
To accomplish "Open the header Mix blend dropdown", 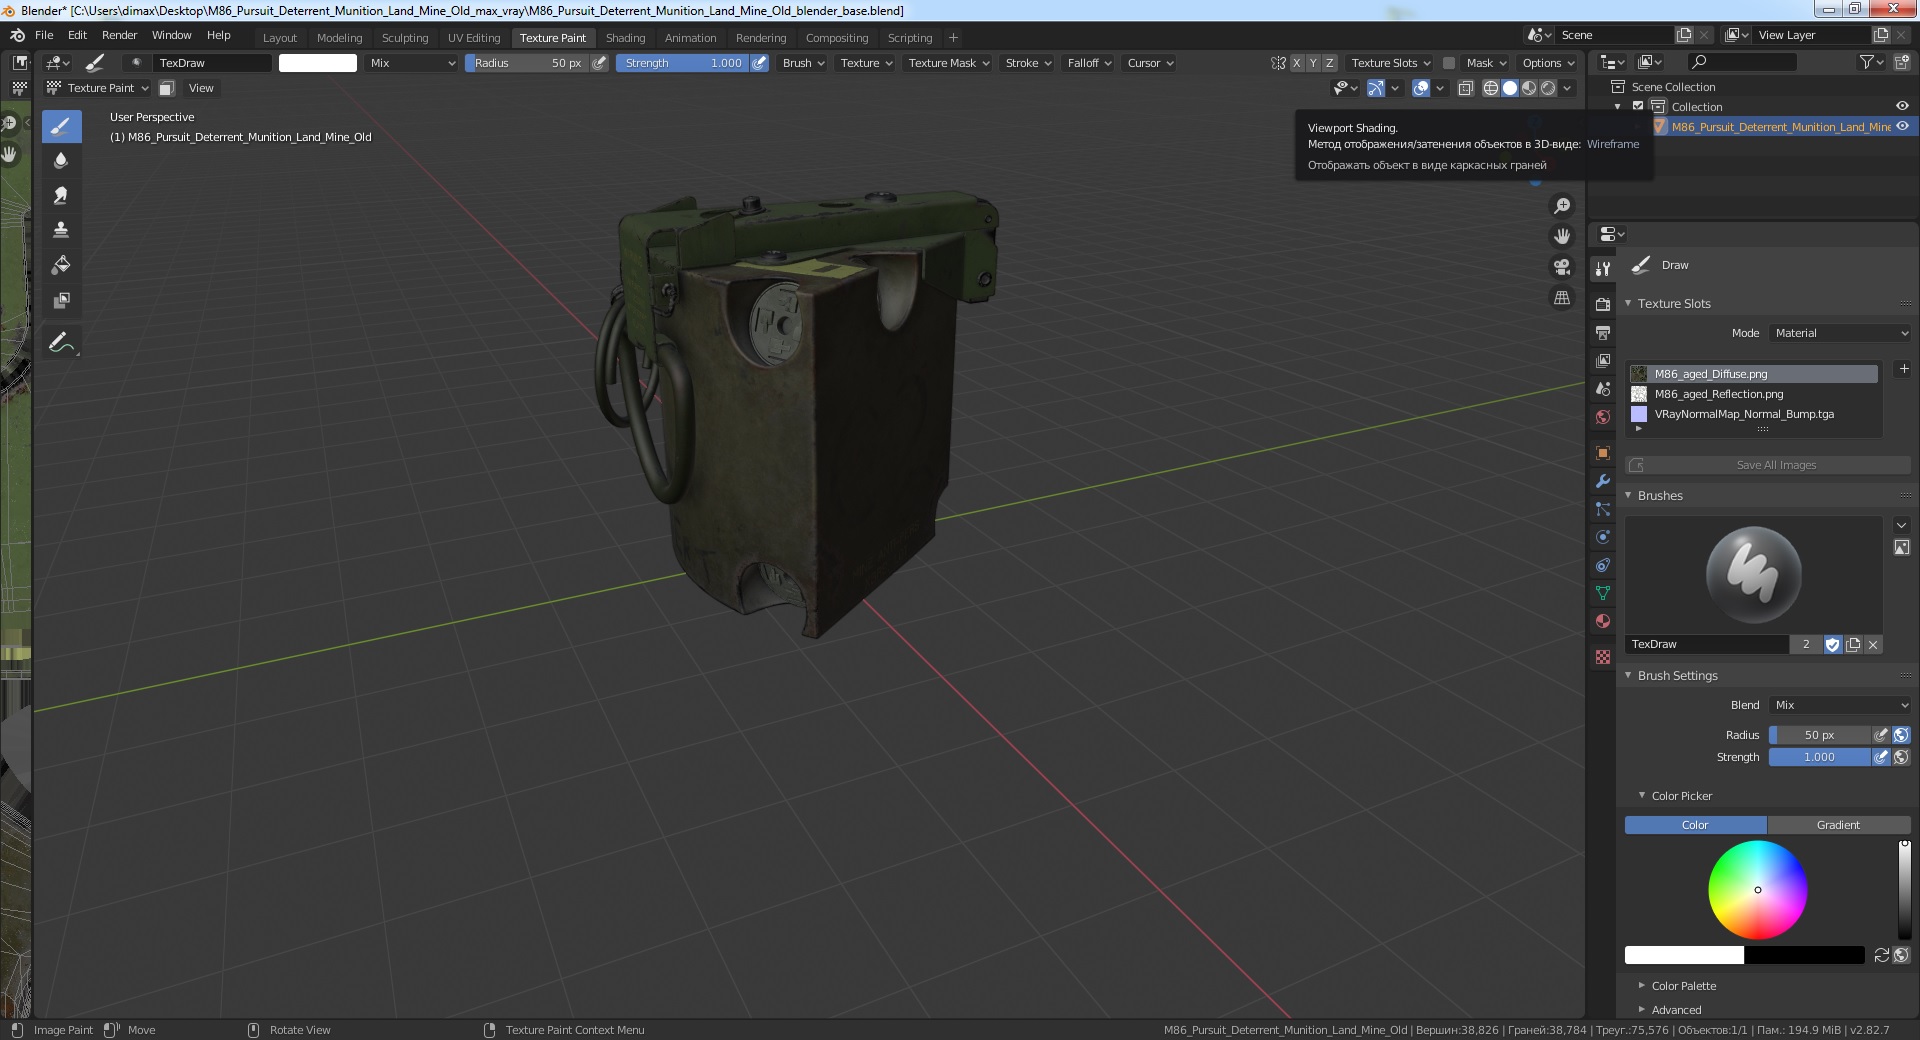I will (411, 63).
